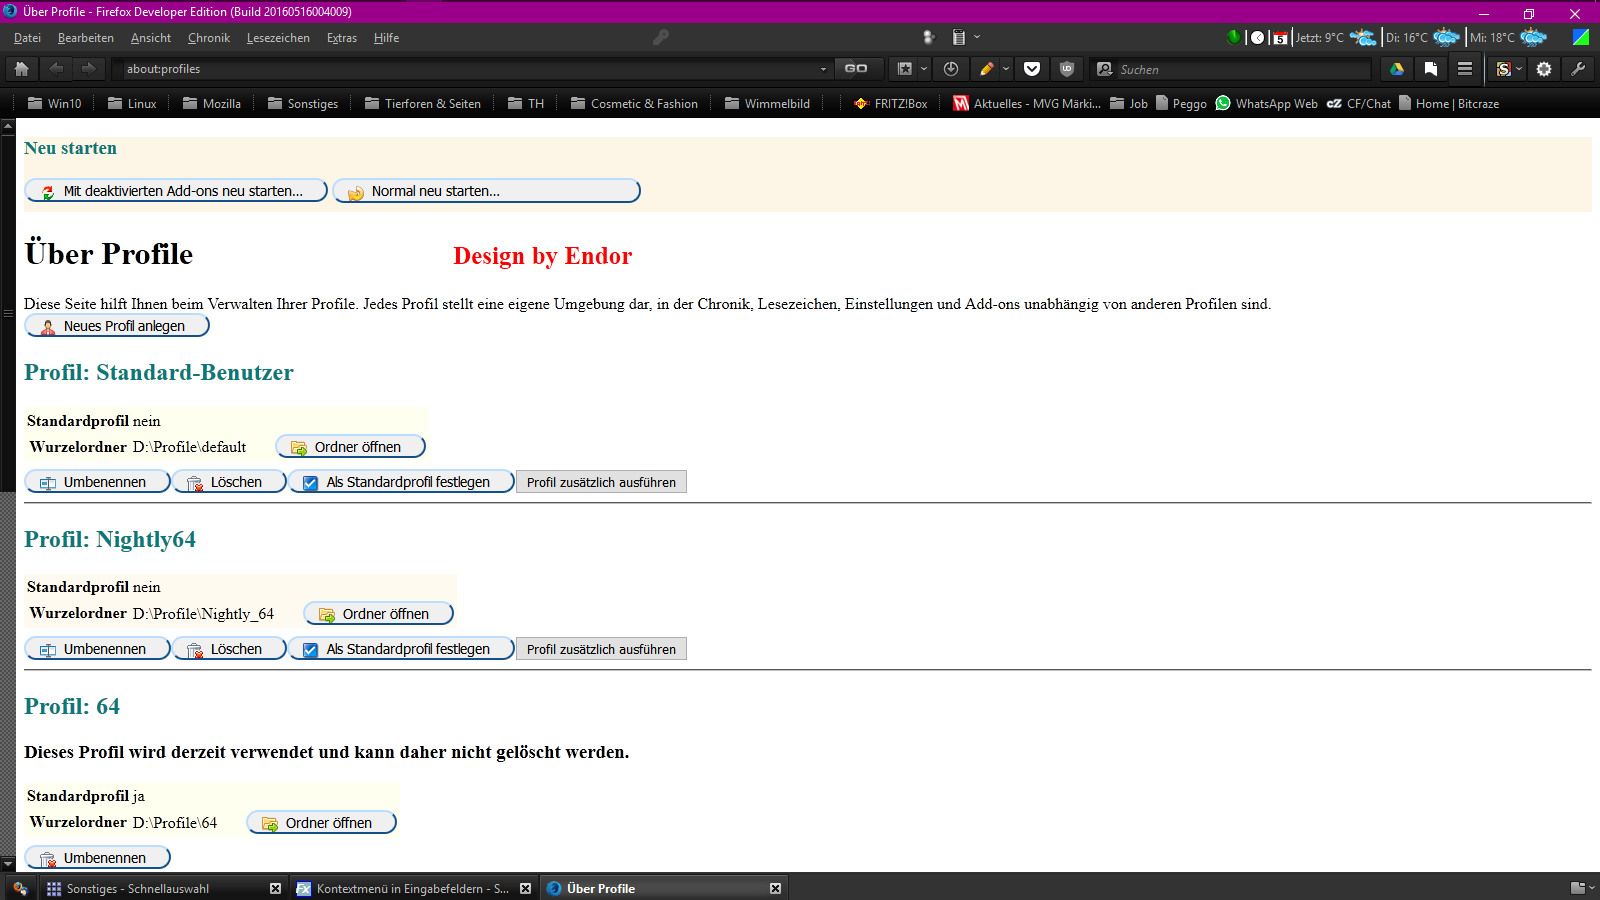Image resolution: width=1600 pixels, height=900 pixels.
Task: Launch Standard-Benutzer profile additionally
Action: (601, 482)
